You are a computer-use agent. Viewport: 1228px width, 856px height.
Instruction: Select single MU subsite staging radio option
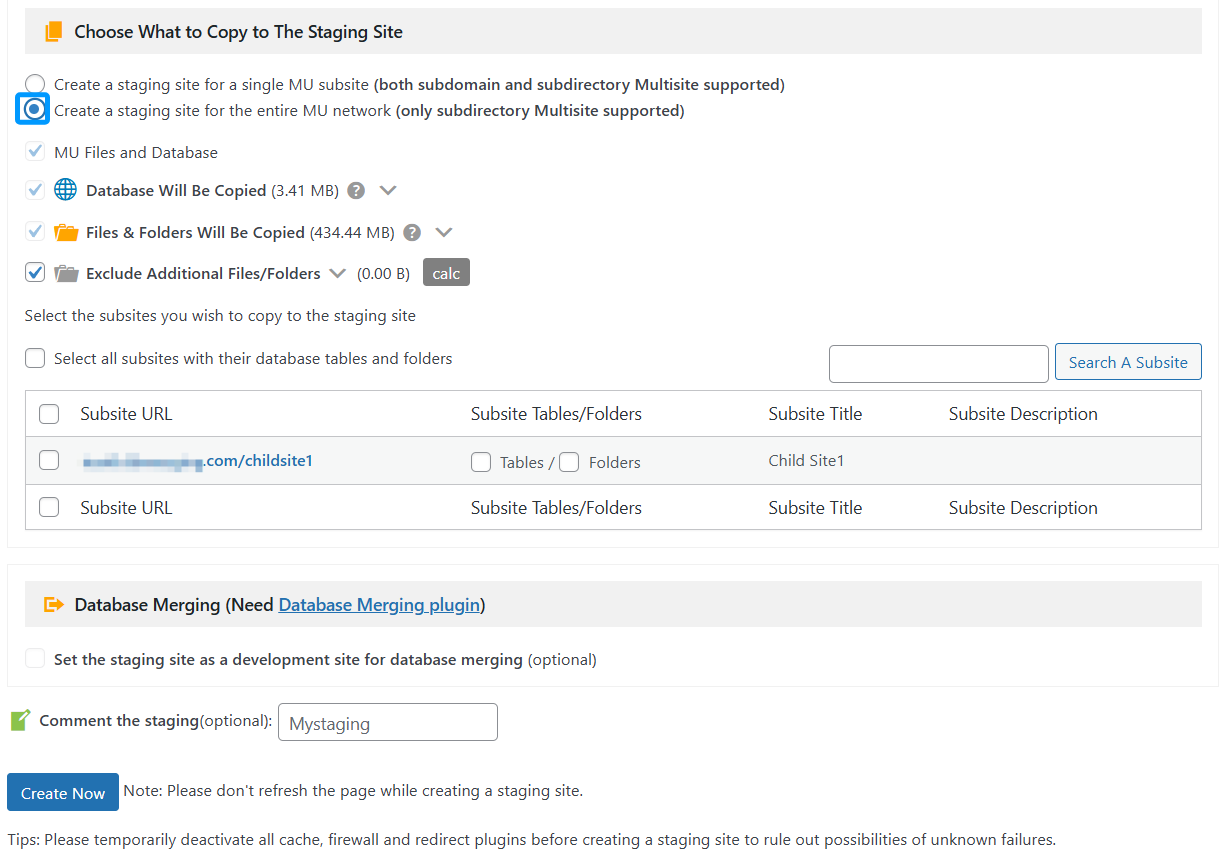click(35, 84)
